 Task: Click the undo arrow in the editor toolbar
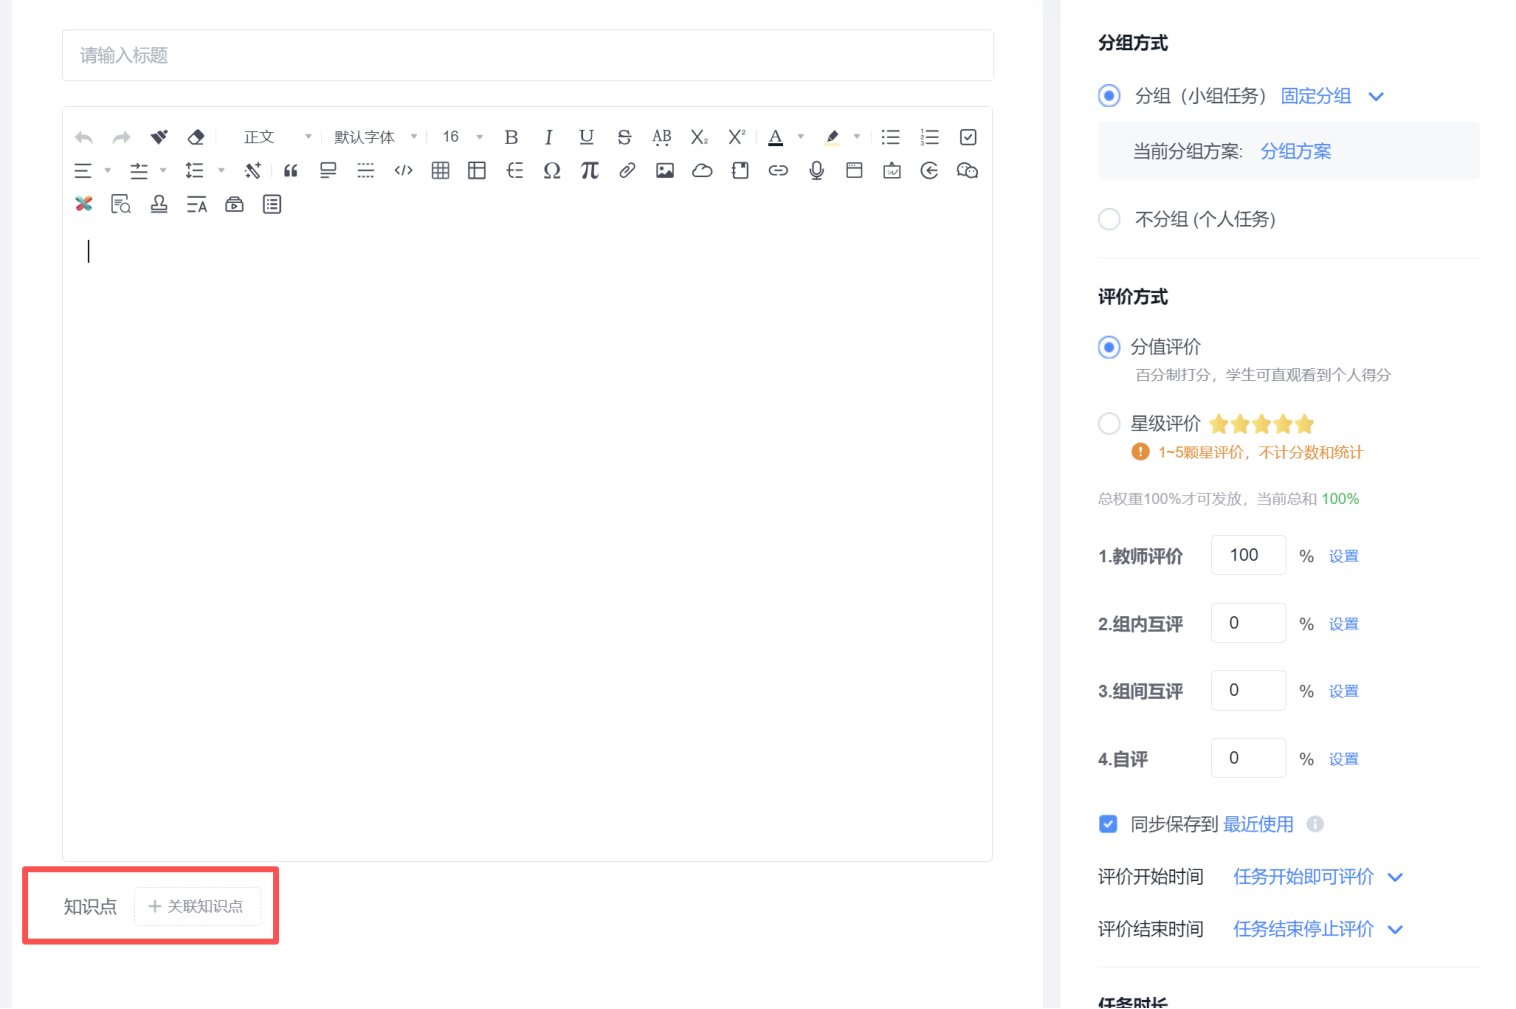pyautogui.click(x=84, y=137)
